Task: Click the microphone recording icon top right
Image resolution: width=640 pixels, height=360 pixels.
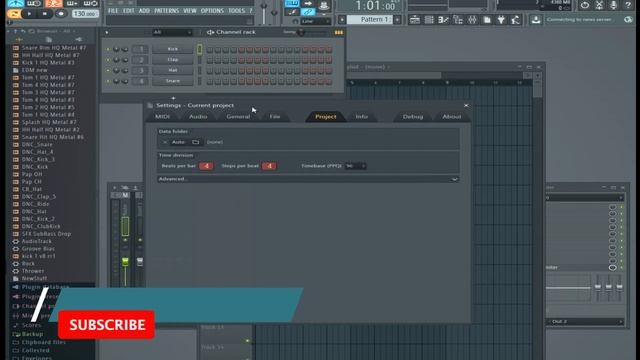Action: coord(613,5)
